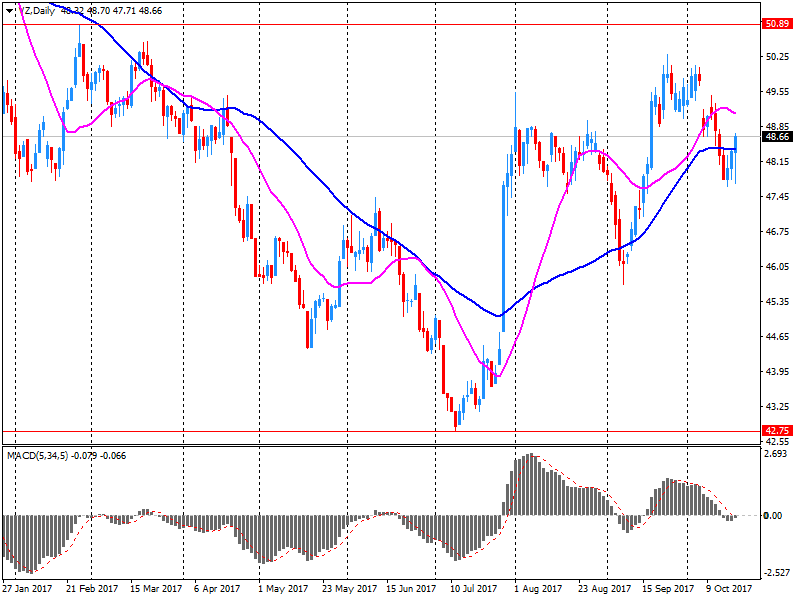Click the 48.15 price scale value

[778, 162]
